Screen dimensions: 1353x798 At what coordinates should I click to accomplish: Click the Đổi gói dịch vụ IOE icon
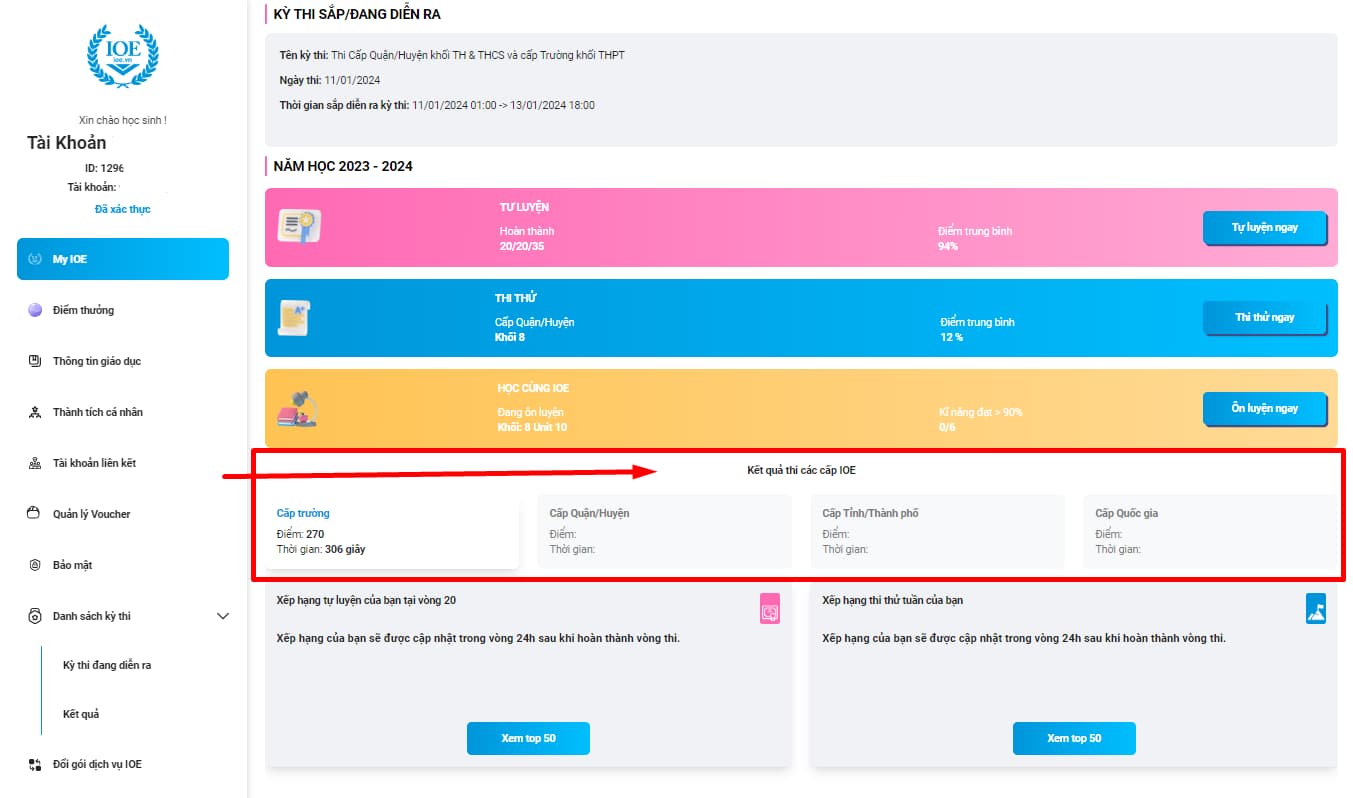tap(35, 764)
